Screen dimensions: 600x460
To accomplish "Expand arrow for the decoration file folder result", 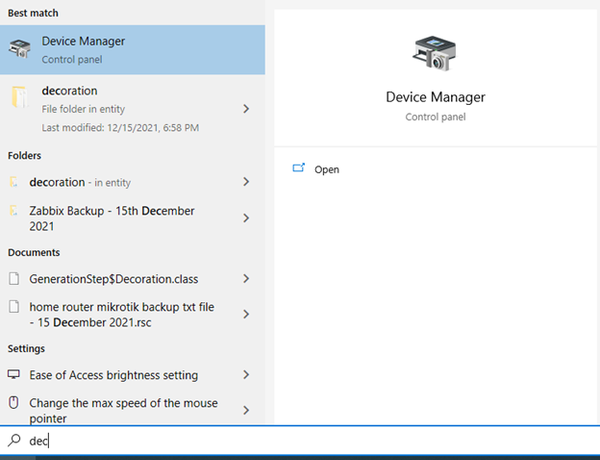I will tap(246, 108).
